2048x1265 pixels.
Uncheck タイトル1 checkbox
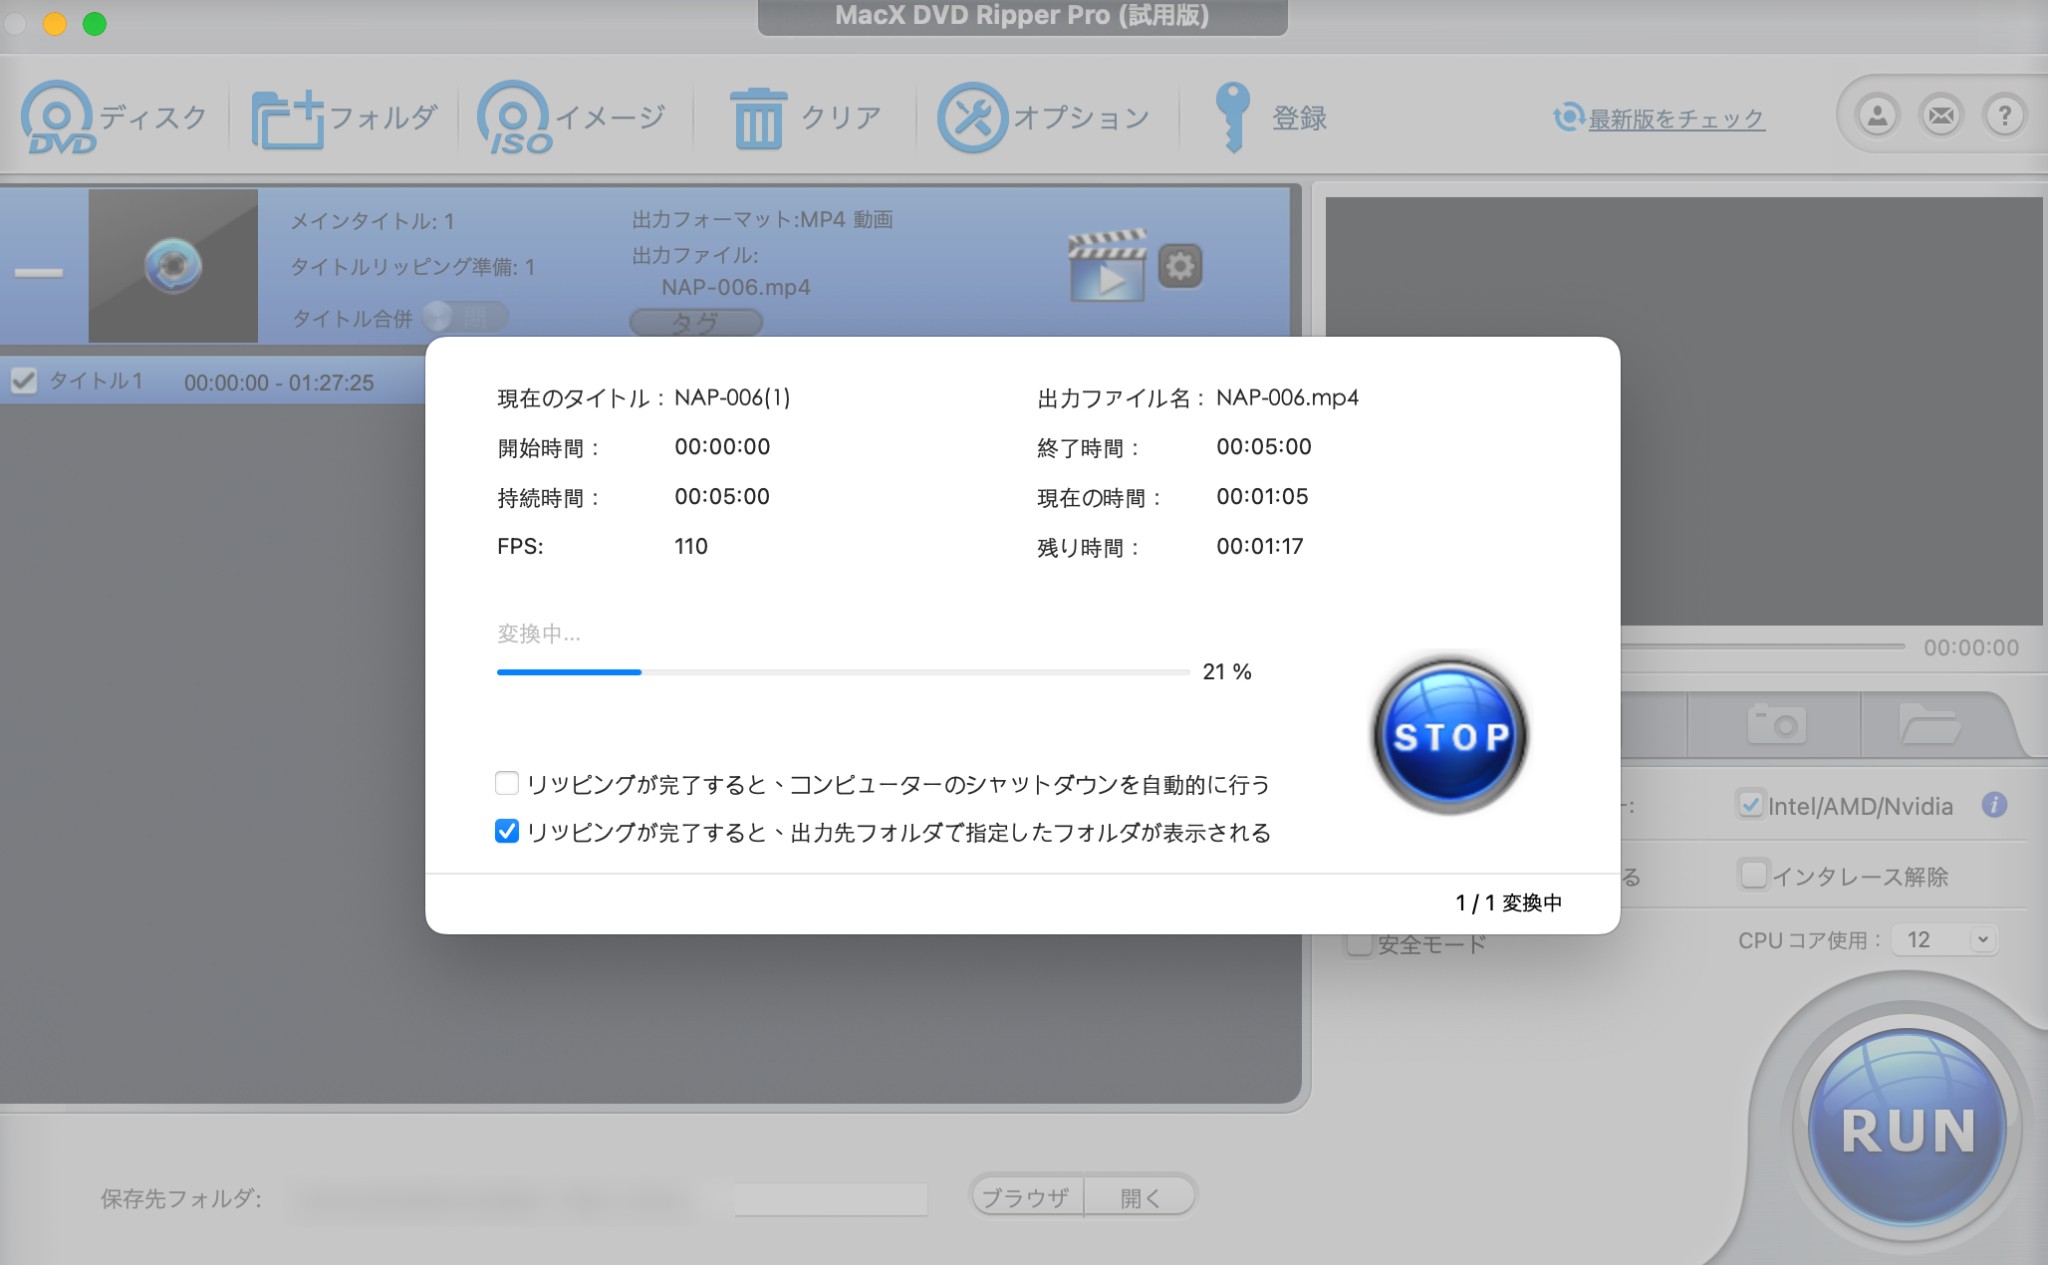point(24,381)
